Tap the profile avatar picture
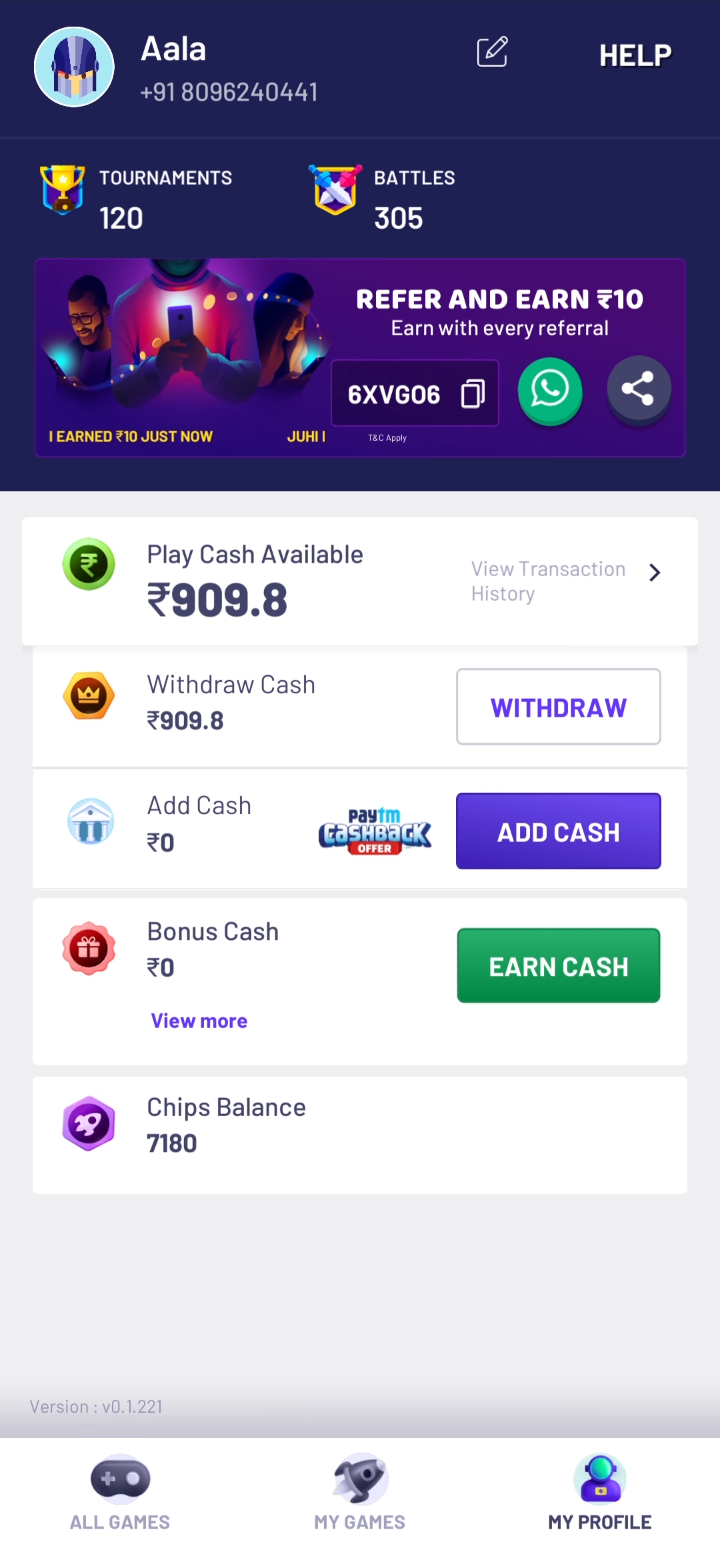 coord(74,67)
